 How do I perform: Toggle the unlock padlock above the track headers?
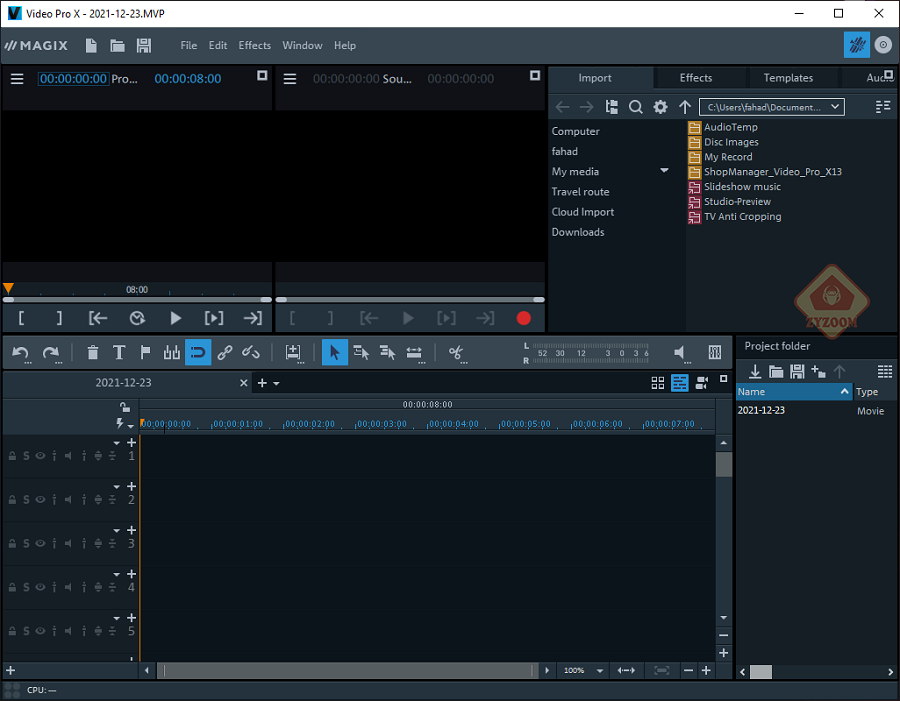tap(125, 407)
